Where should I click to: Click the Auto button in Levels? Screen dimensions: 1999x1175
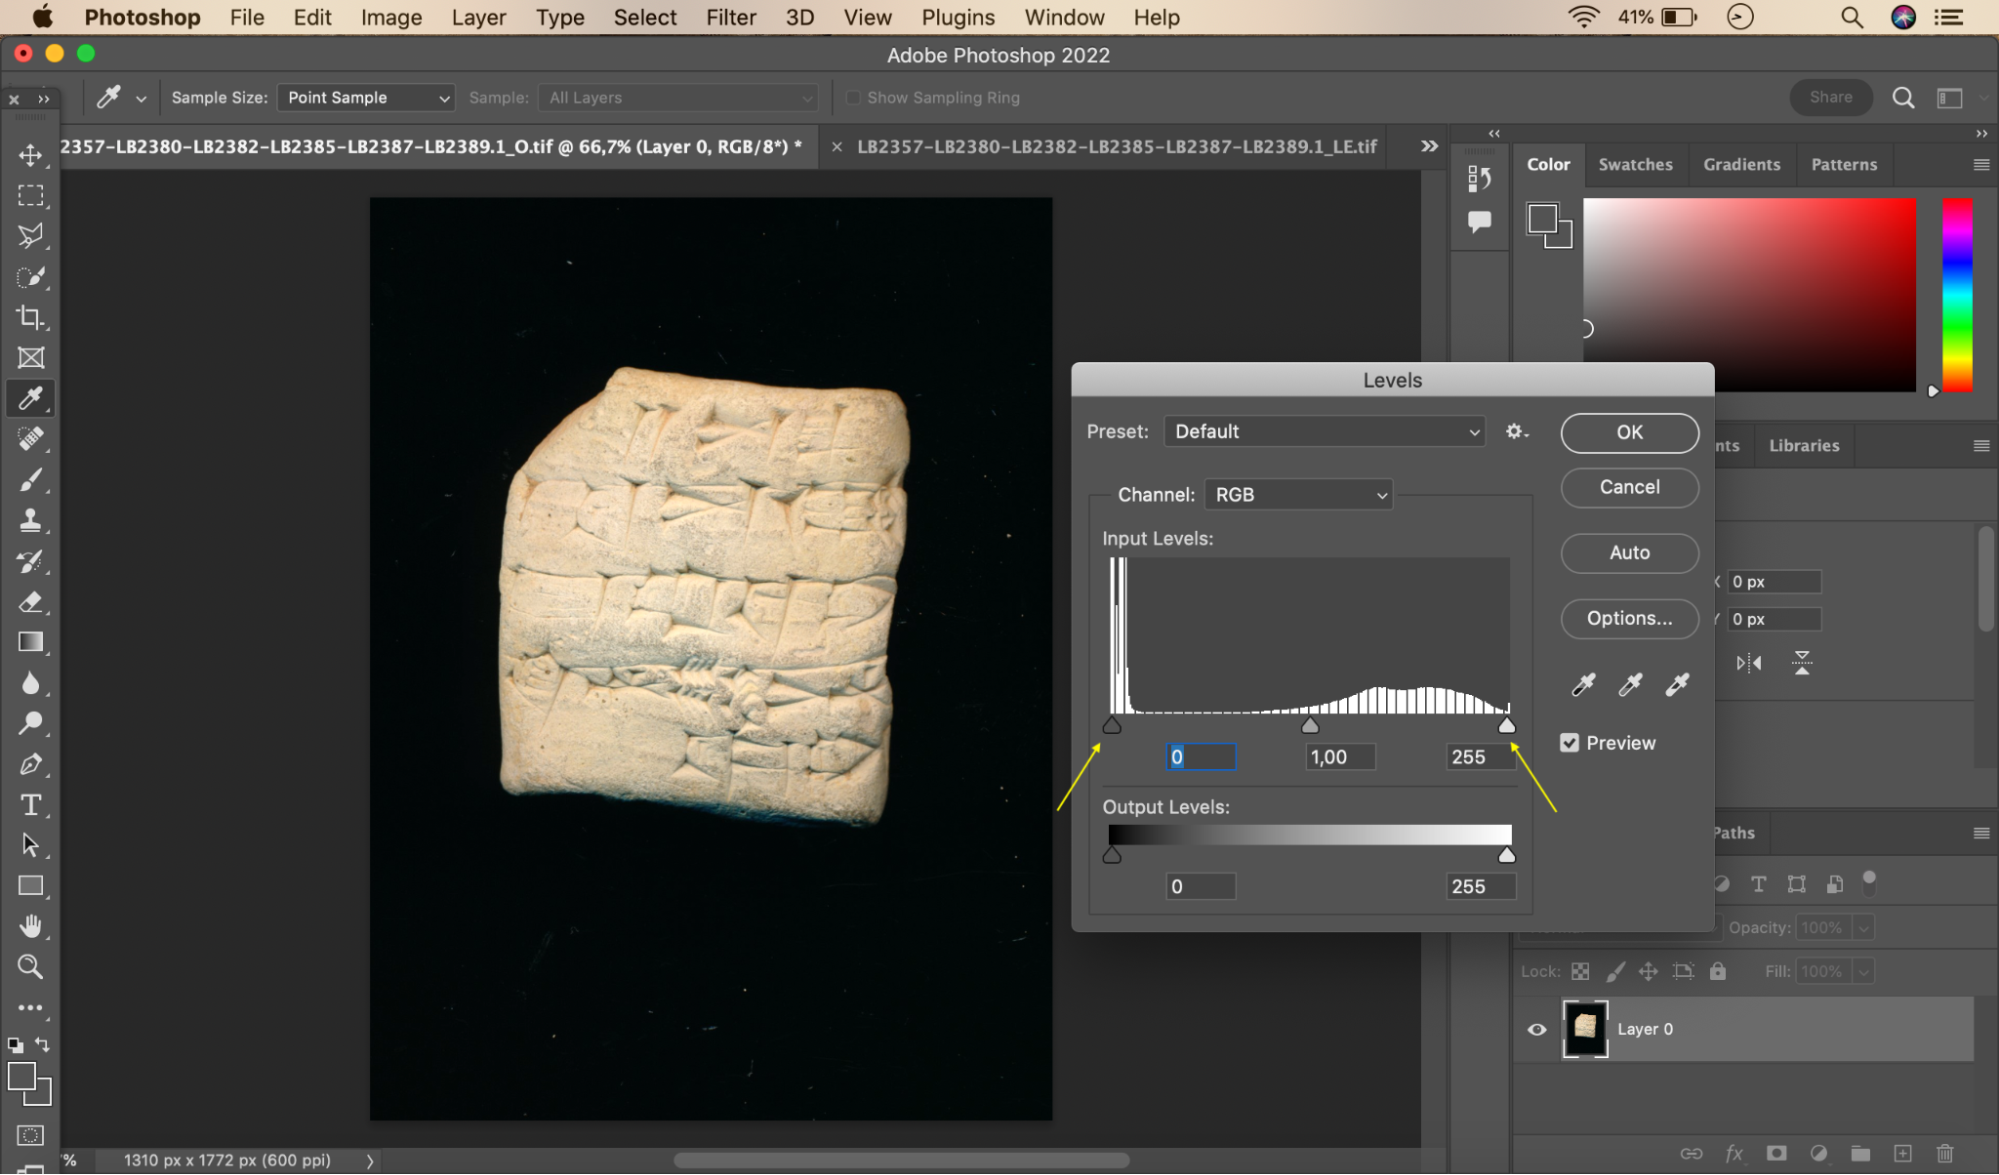click(x=1629, y=553)
